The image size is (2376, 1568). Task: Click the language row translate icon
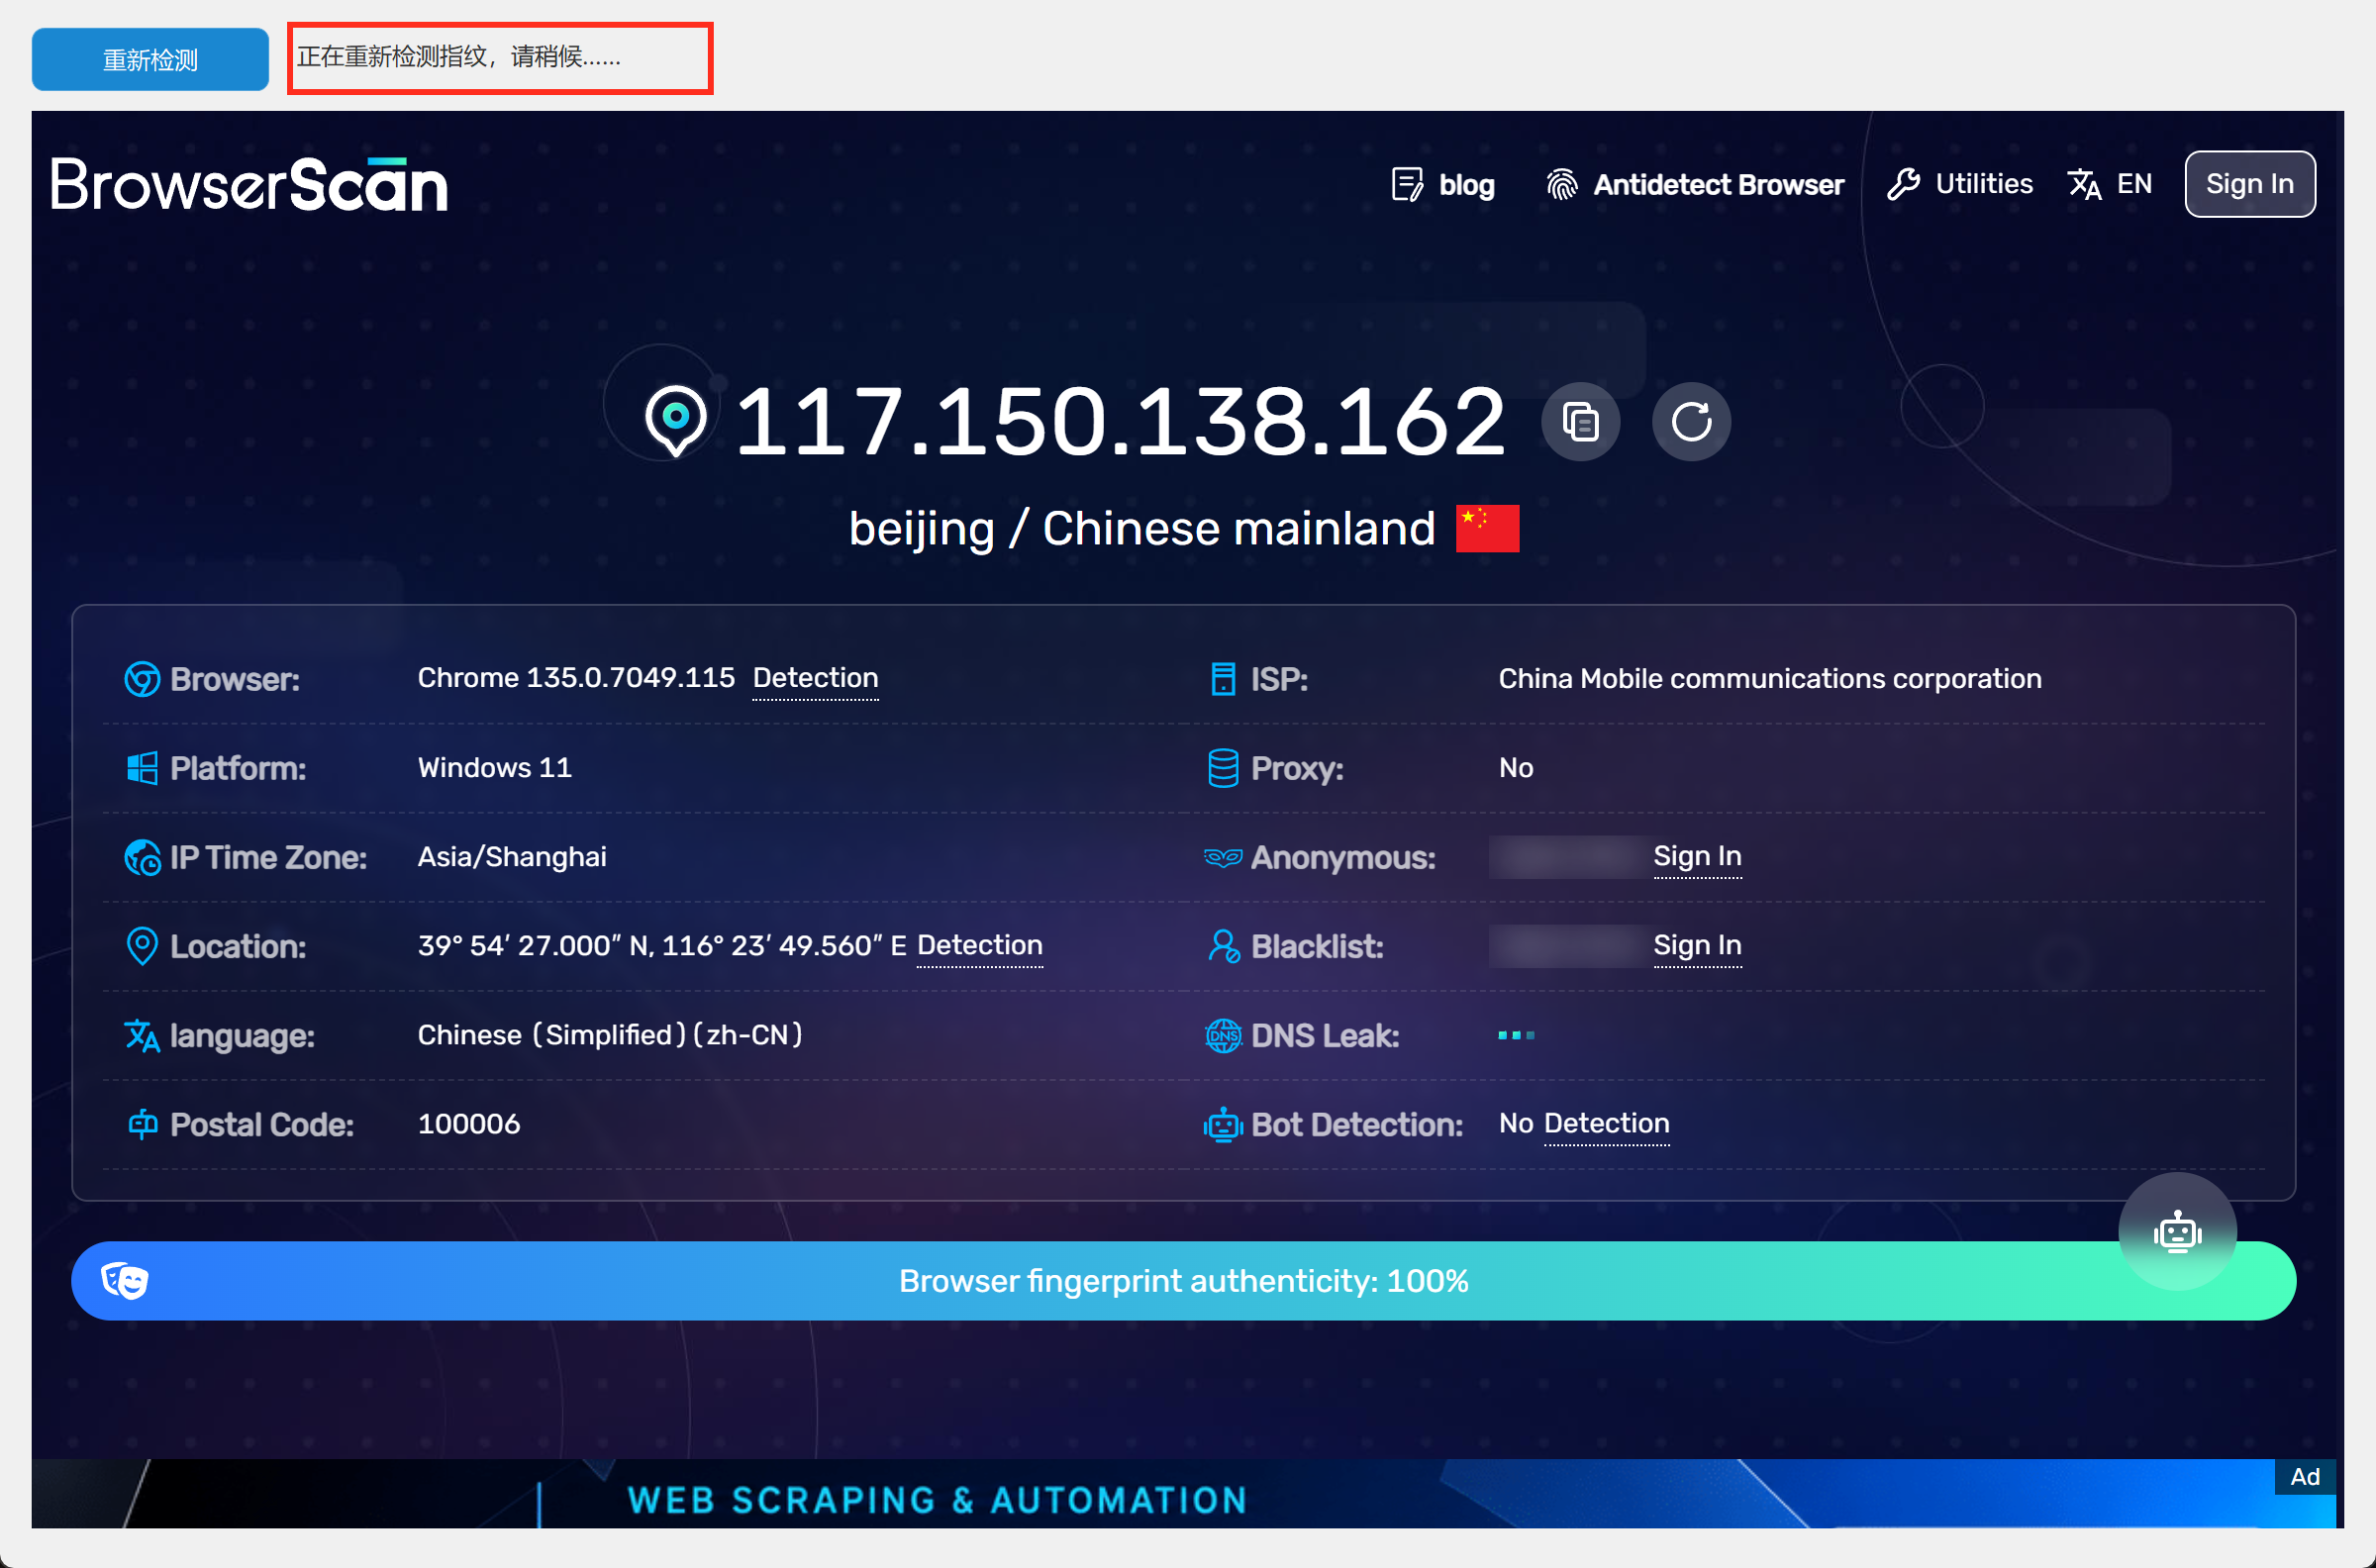pos(142,1035)
